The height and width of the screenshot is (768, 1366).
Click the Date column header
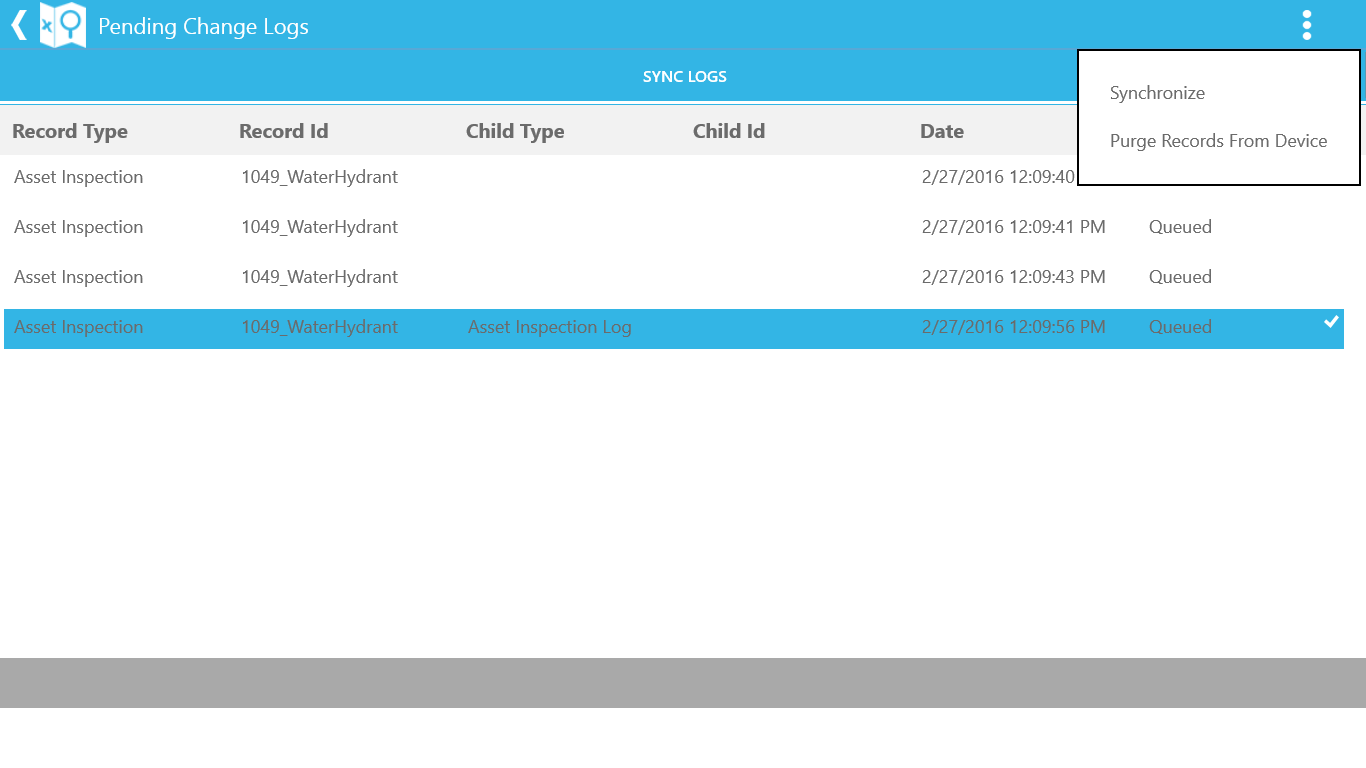pos(942,131)
